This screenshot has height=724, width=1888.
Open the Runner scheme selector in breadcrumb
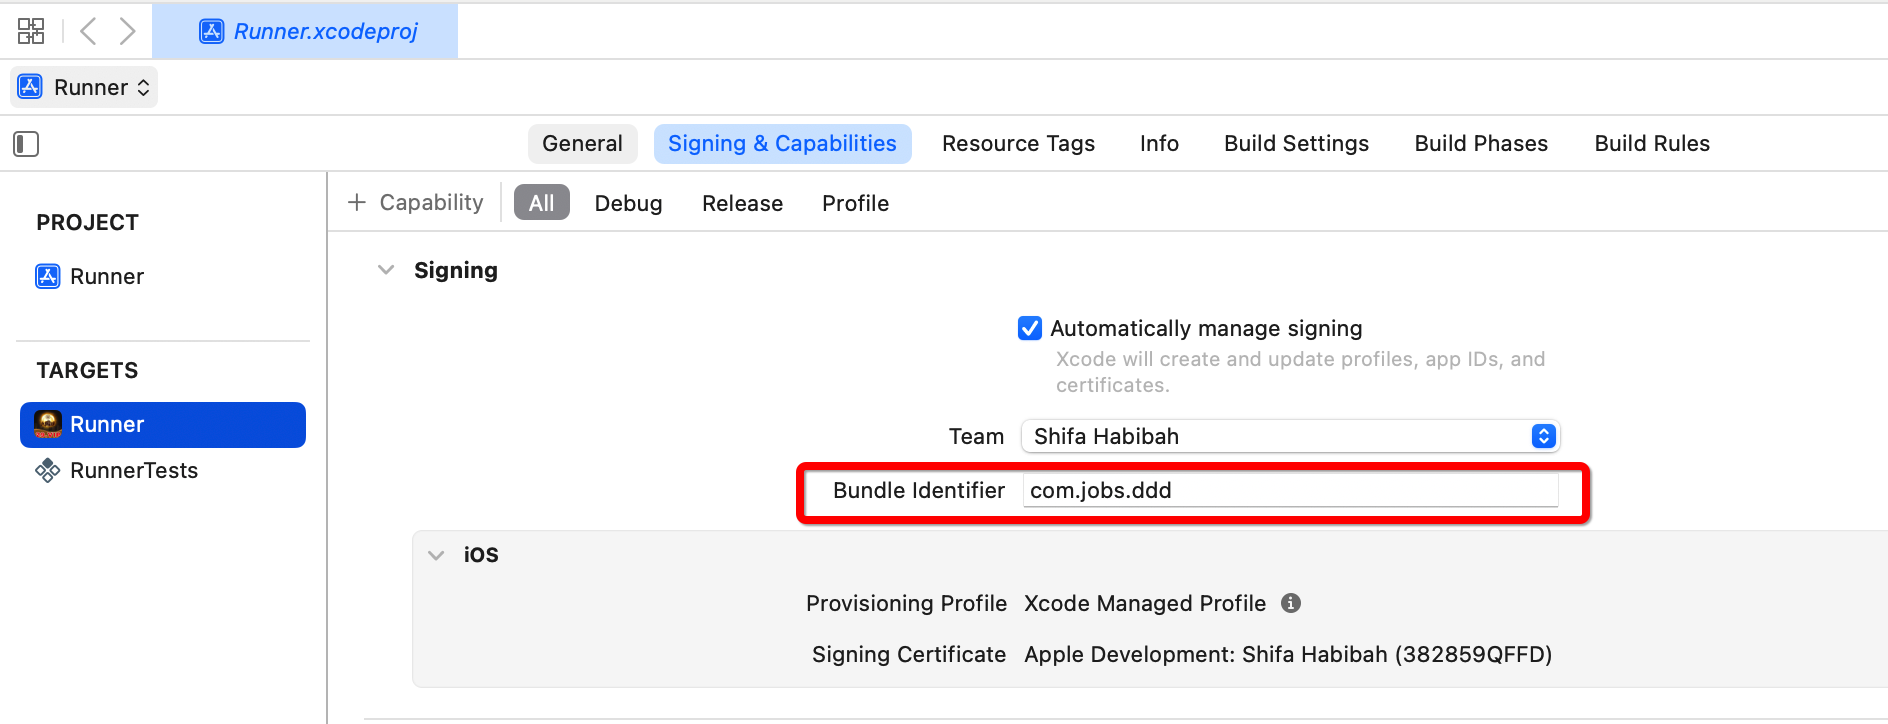(84, 87)
